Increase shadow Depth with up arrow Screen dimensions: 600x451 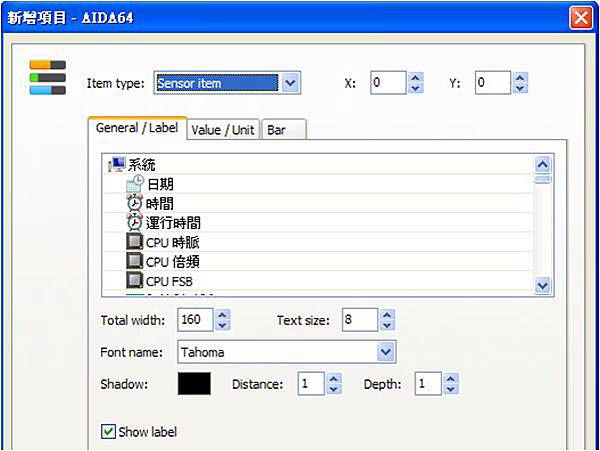[451, 378]
